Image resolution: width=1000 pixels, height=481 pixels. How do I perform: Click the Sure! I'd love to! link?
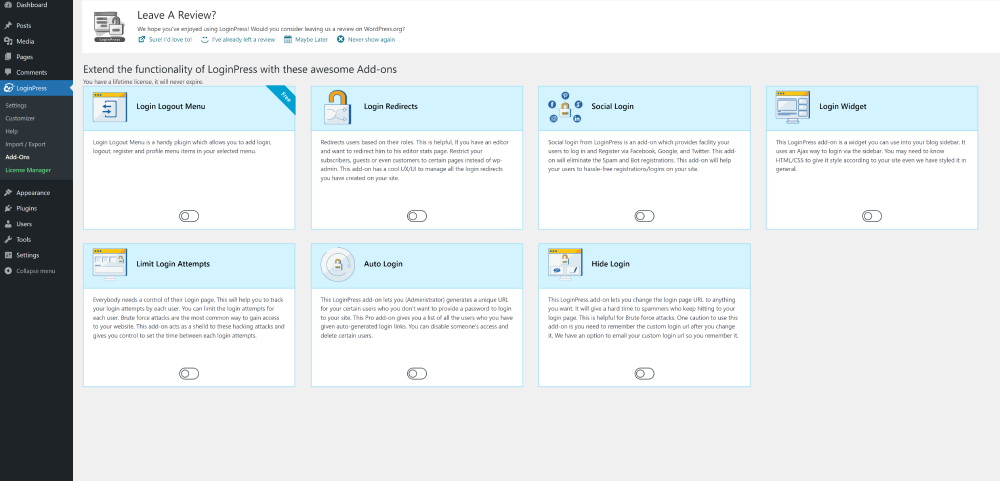(170, 40)
